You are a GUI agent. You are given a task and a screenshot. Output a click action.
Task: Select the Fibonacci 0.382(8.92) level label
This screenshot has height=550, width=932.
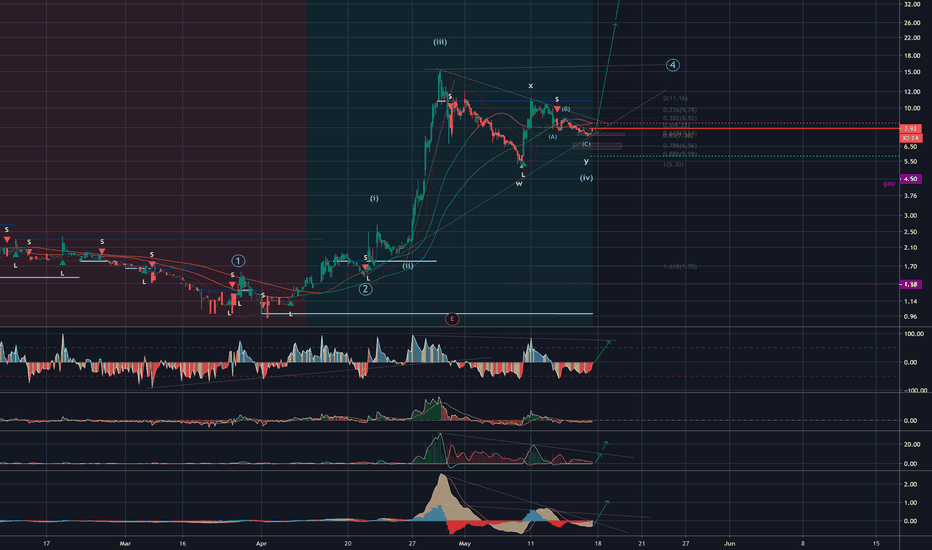680,118
